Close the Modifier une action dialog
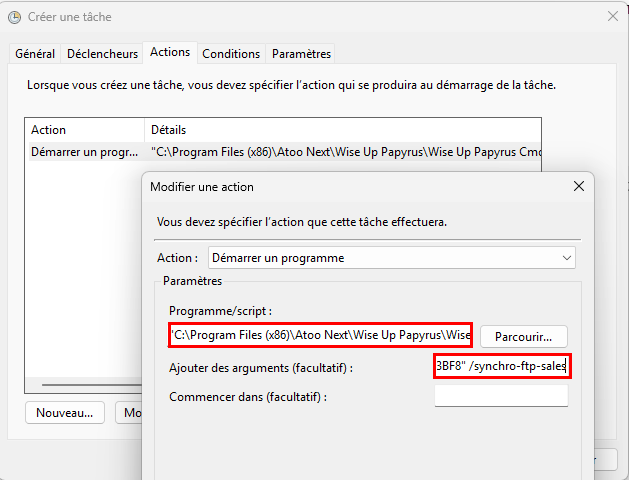Image resolution: width=629 pixels, height=480 pixels. [578, 187]
